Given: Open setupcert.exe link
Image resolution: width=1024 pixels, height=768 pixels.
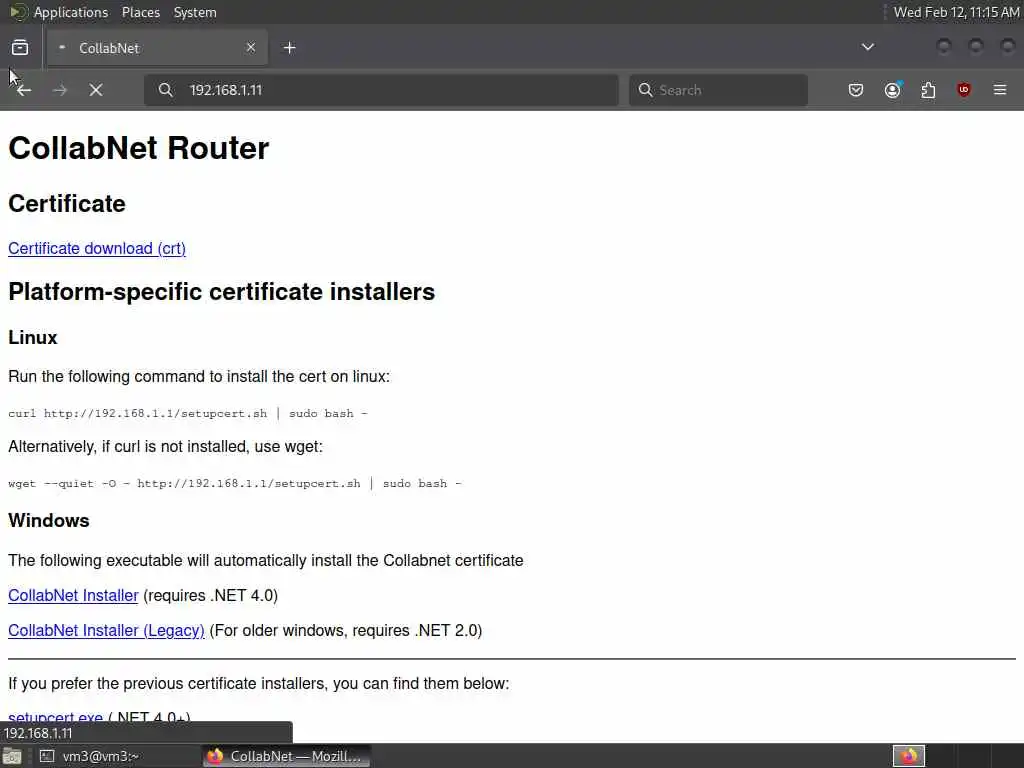Looking at the screenshot, I should click(56, 716).
